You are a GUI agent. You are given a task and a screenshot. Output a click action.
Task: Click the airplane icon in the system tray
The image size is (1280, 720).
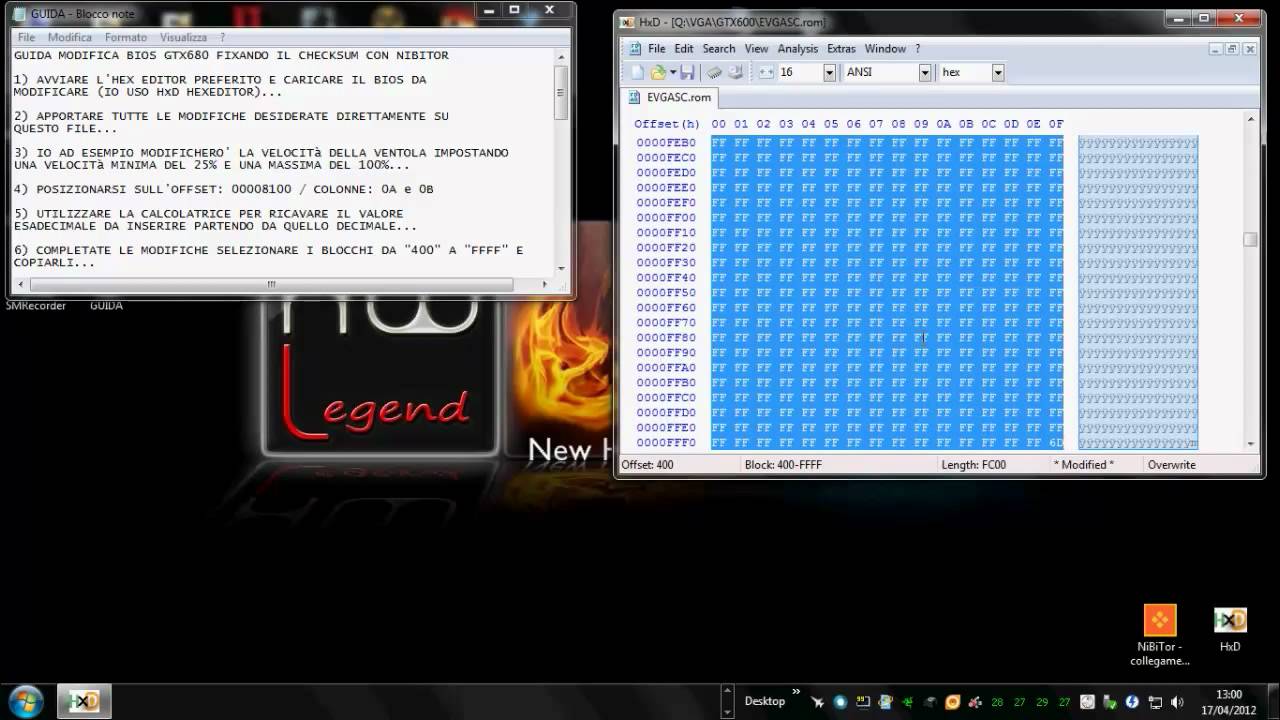[818, 702]
